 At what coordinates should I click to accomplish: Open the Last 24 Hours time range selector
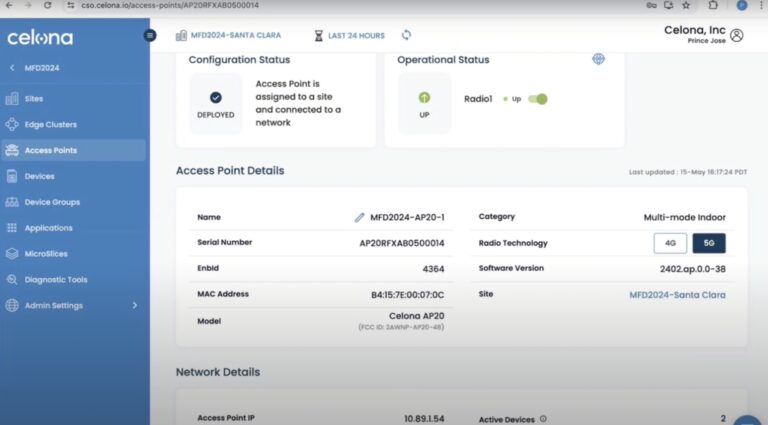coord(348,35)
